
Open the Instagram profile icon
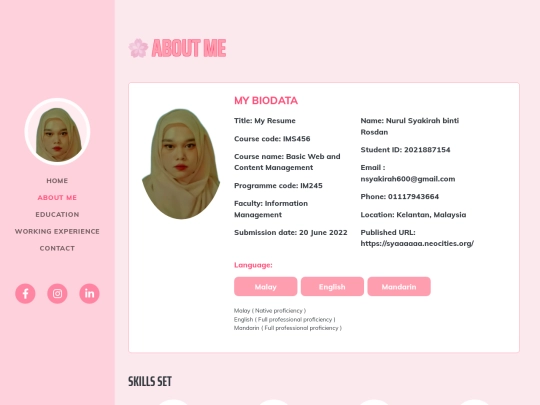coord(57,293)
